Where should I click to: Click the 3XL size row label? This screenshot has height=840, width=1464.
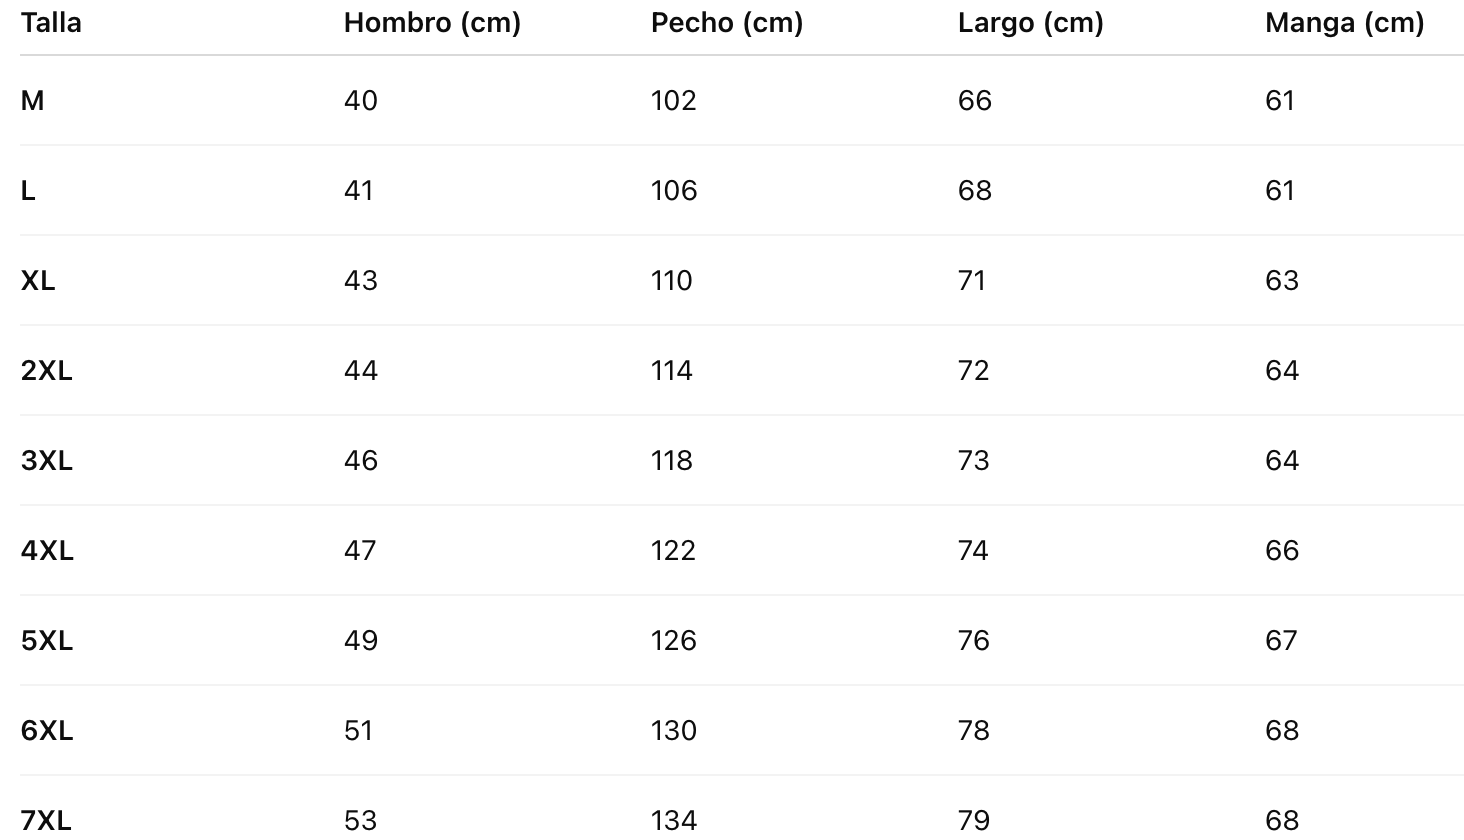(47, 460)
